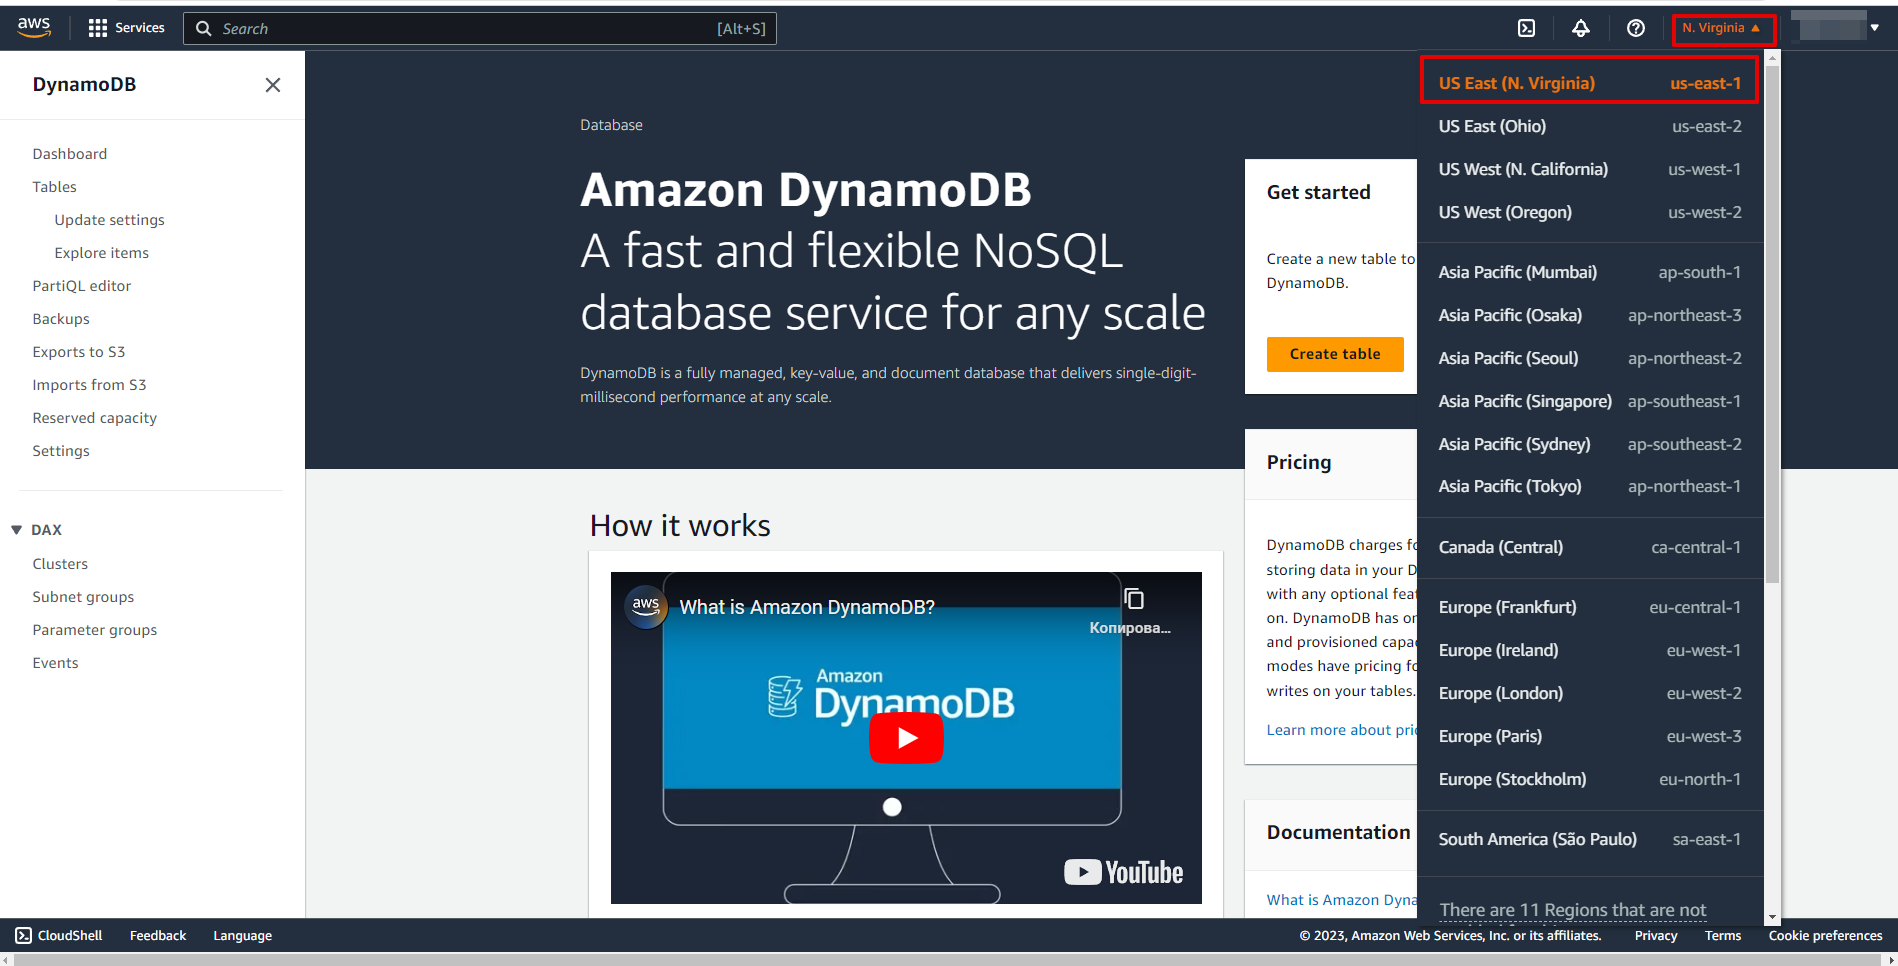
Task: Click the YouTube logo on video
Action: [x=1124, y=872]
